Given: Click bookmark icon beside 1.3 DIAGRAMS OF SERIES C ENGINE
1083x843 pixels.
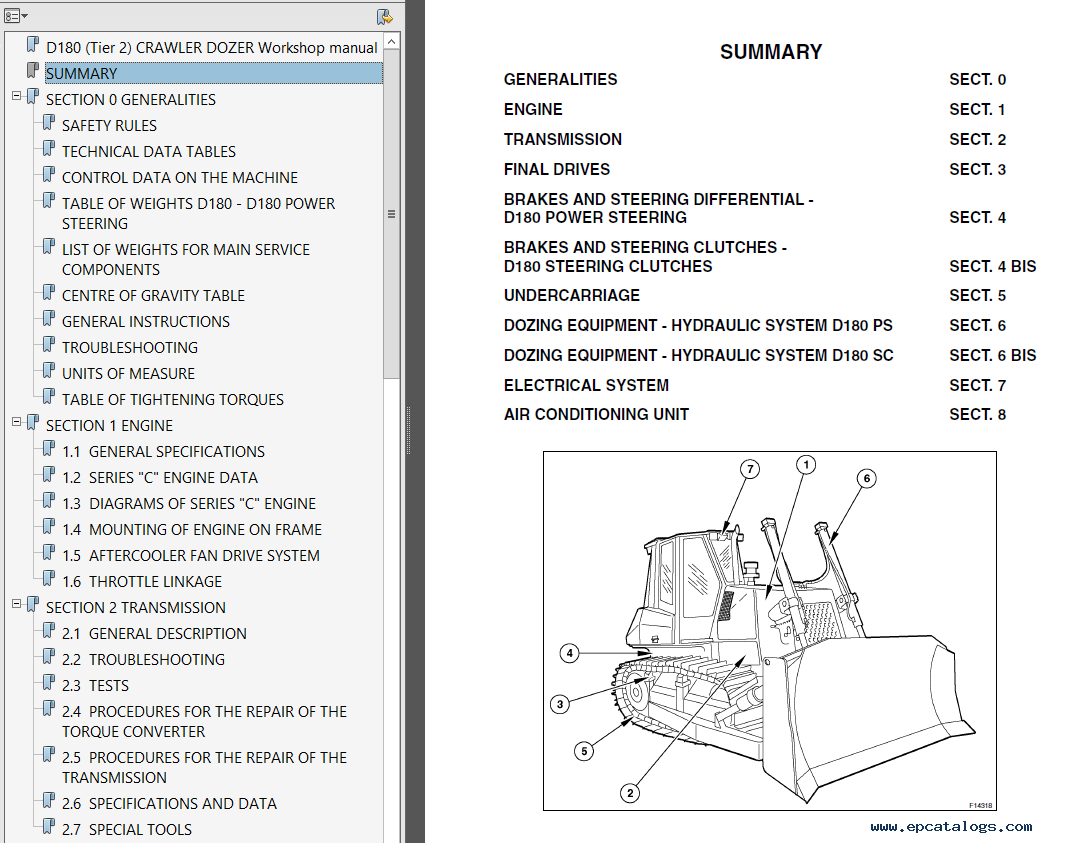Looking at the screenshot, I should click(48, 501).
